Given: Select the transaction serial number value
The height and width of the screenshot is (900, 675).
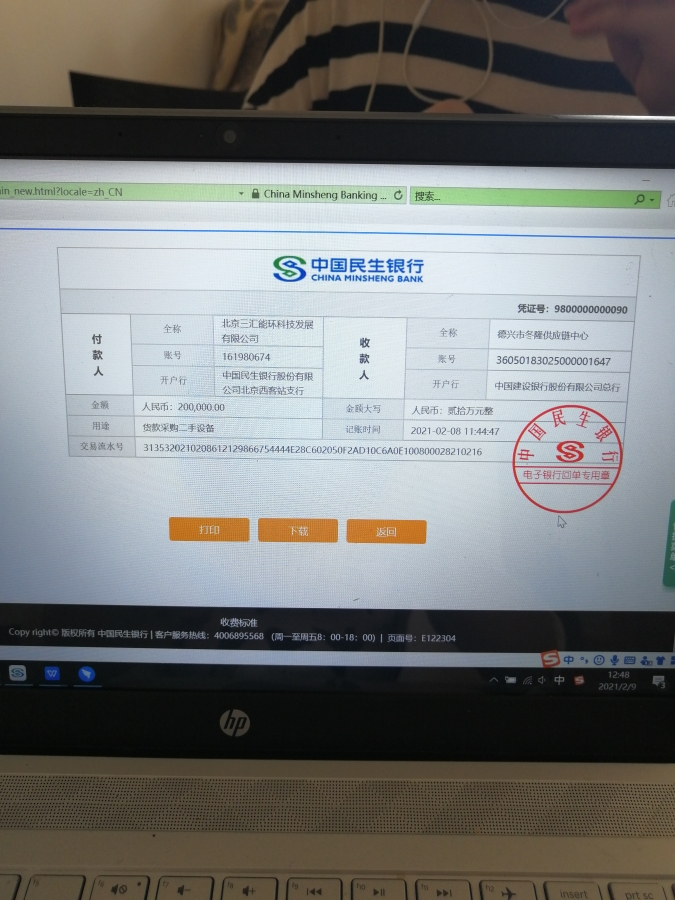Looking at the screenshot, I should tap(312, 449).
